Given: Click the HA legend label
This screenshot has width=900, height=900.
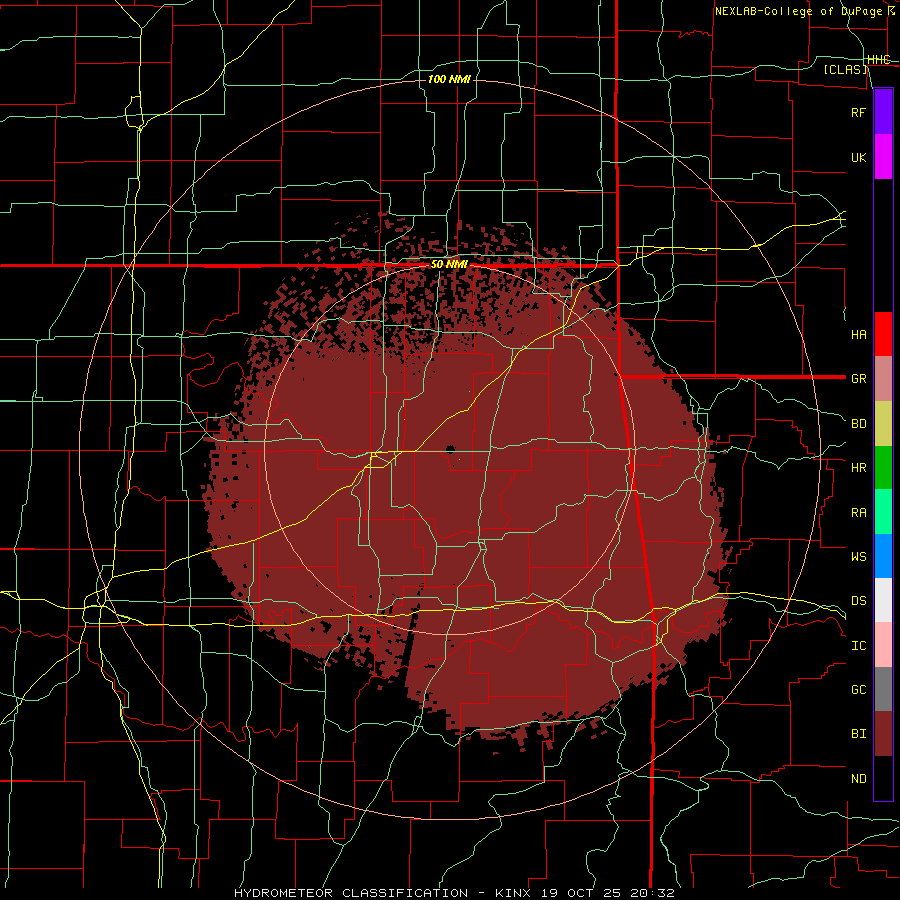Looking at the screenshot, I should (858, 334).
